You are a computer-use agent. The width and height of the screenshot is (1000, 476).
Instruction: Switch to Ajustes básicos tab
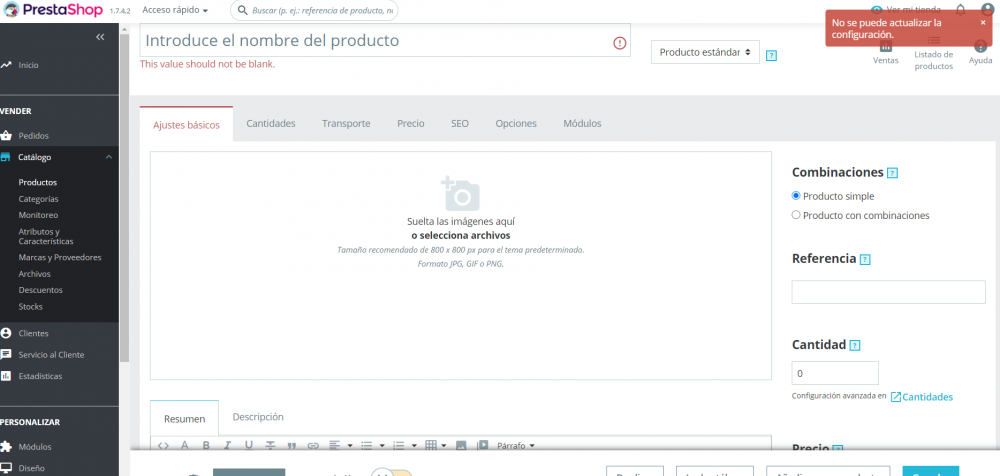click(186, 125)
